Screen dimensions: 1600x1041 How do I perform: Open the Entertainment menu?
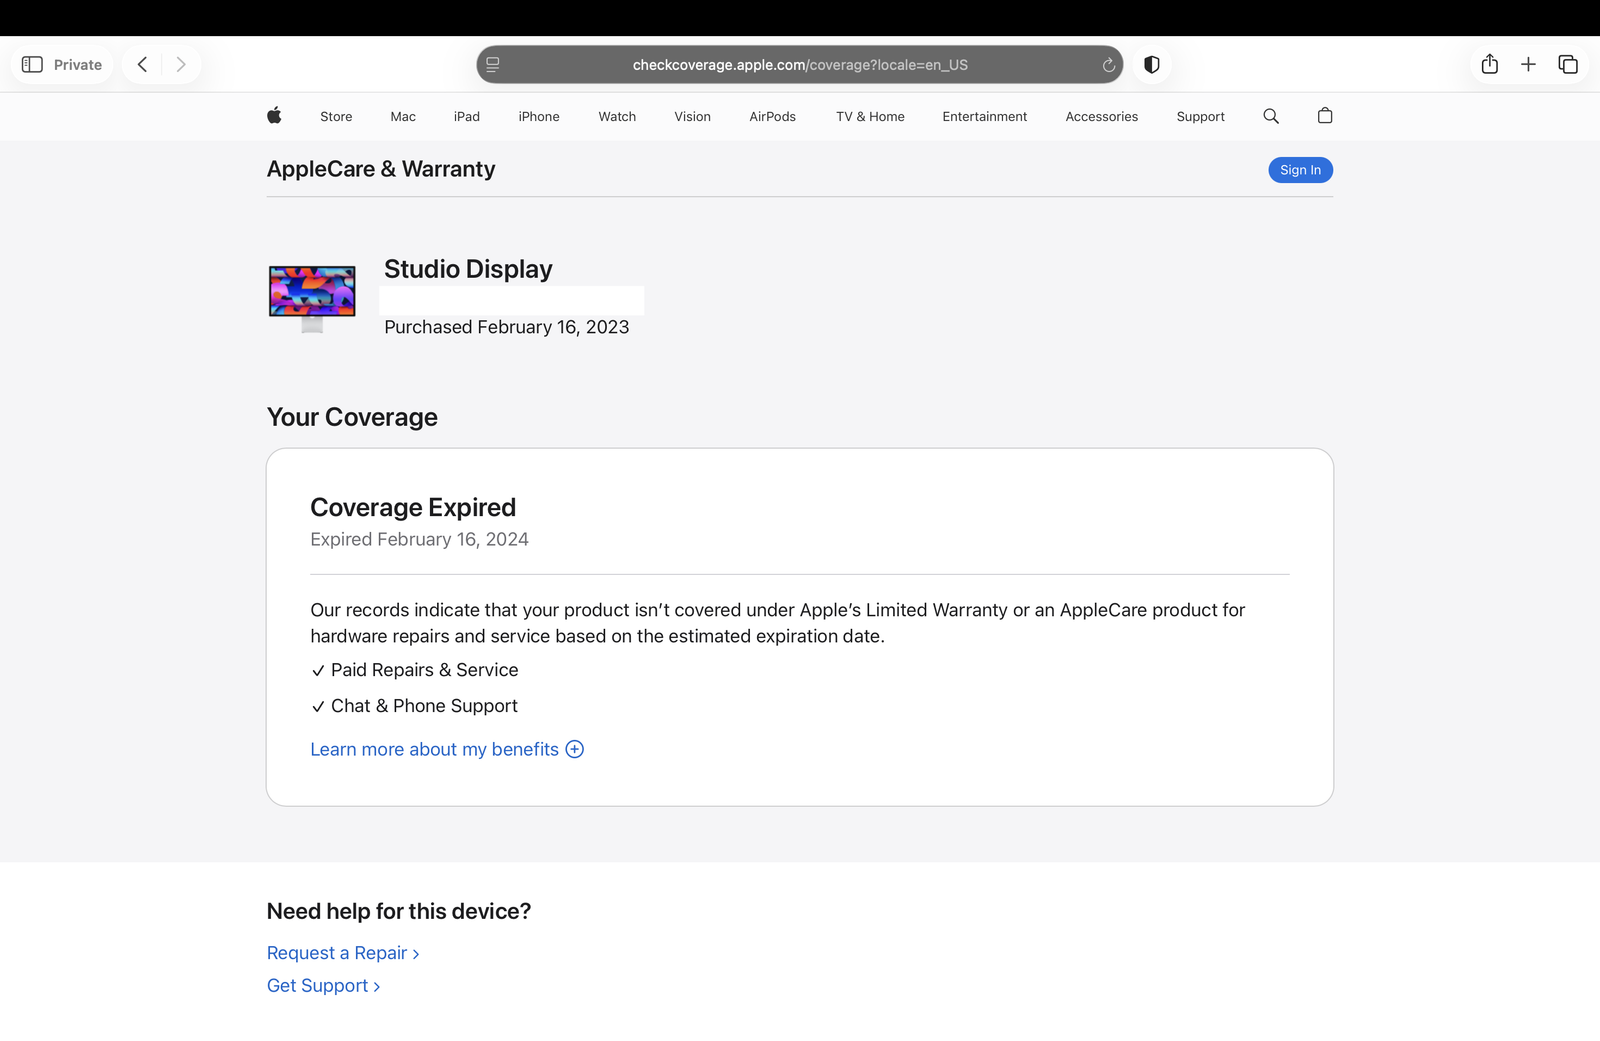click(985, 117)
